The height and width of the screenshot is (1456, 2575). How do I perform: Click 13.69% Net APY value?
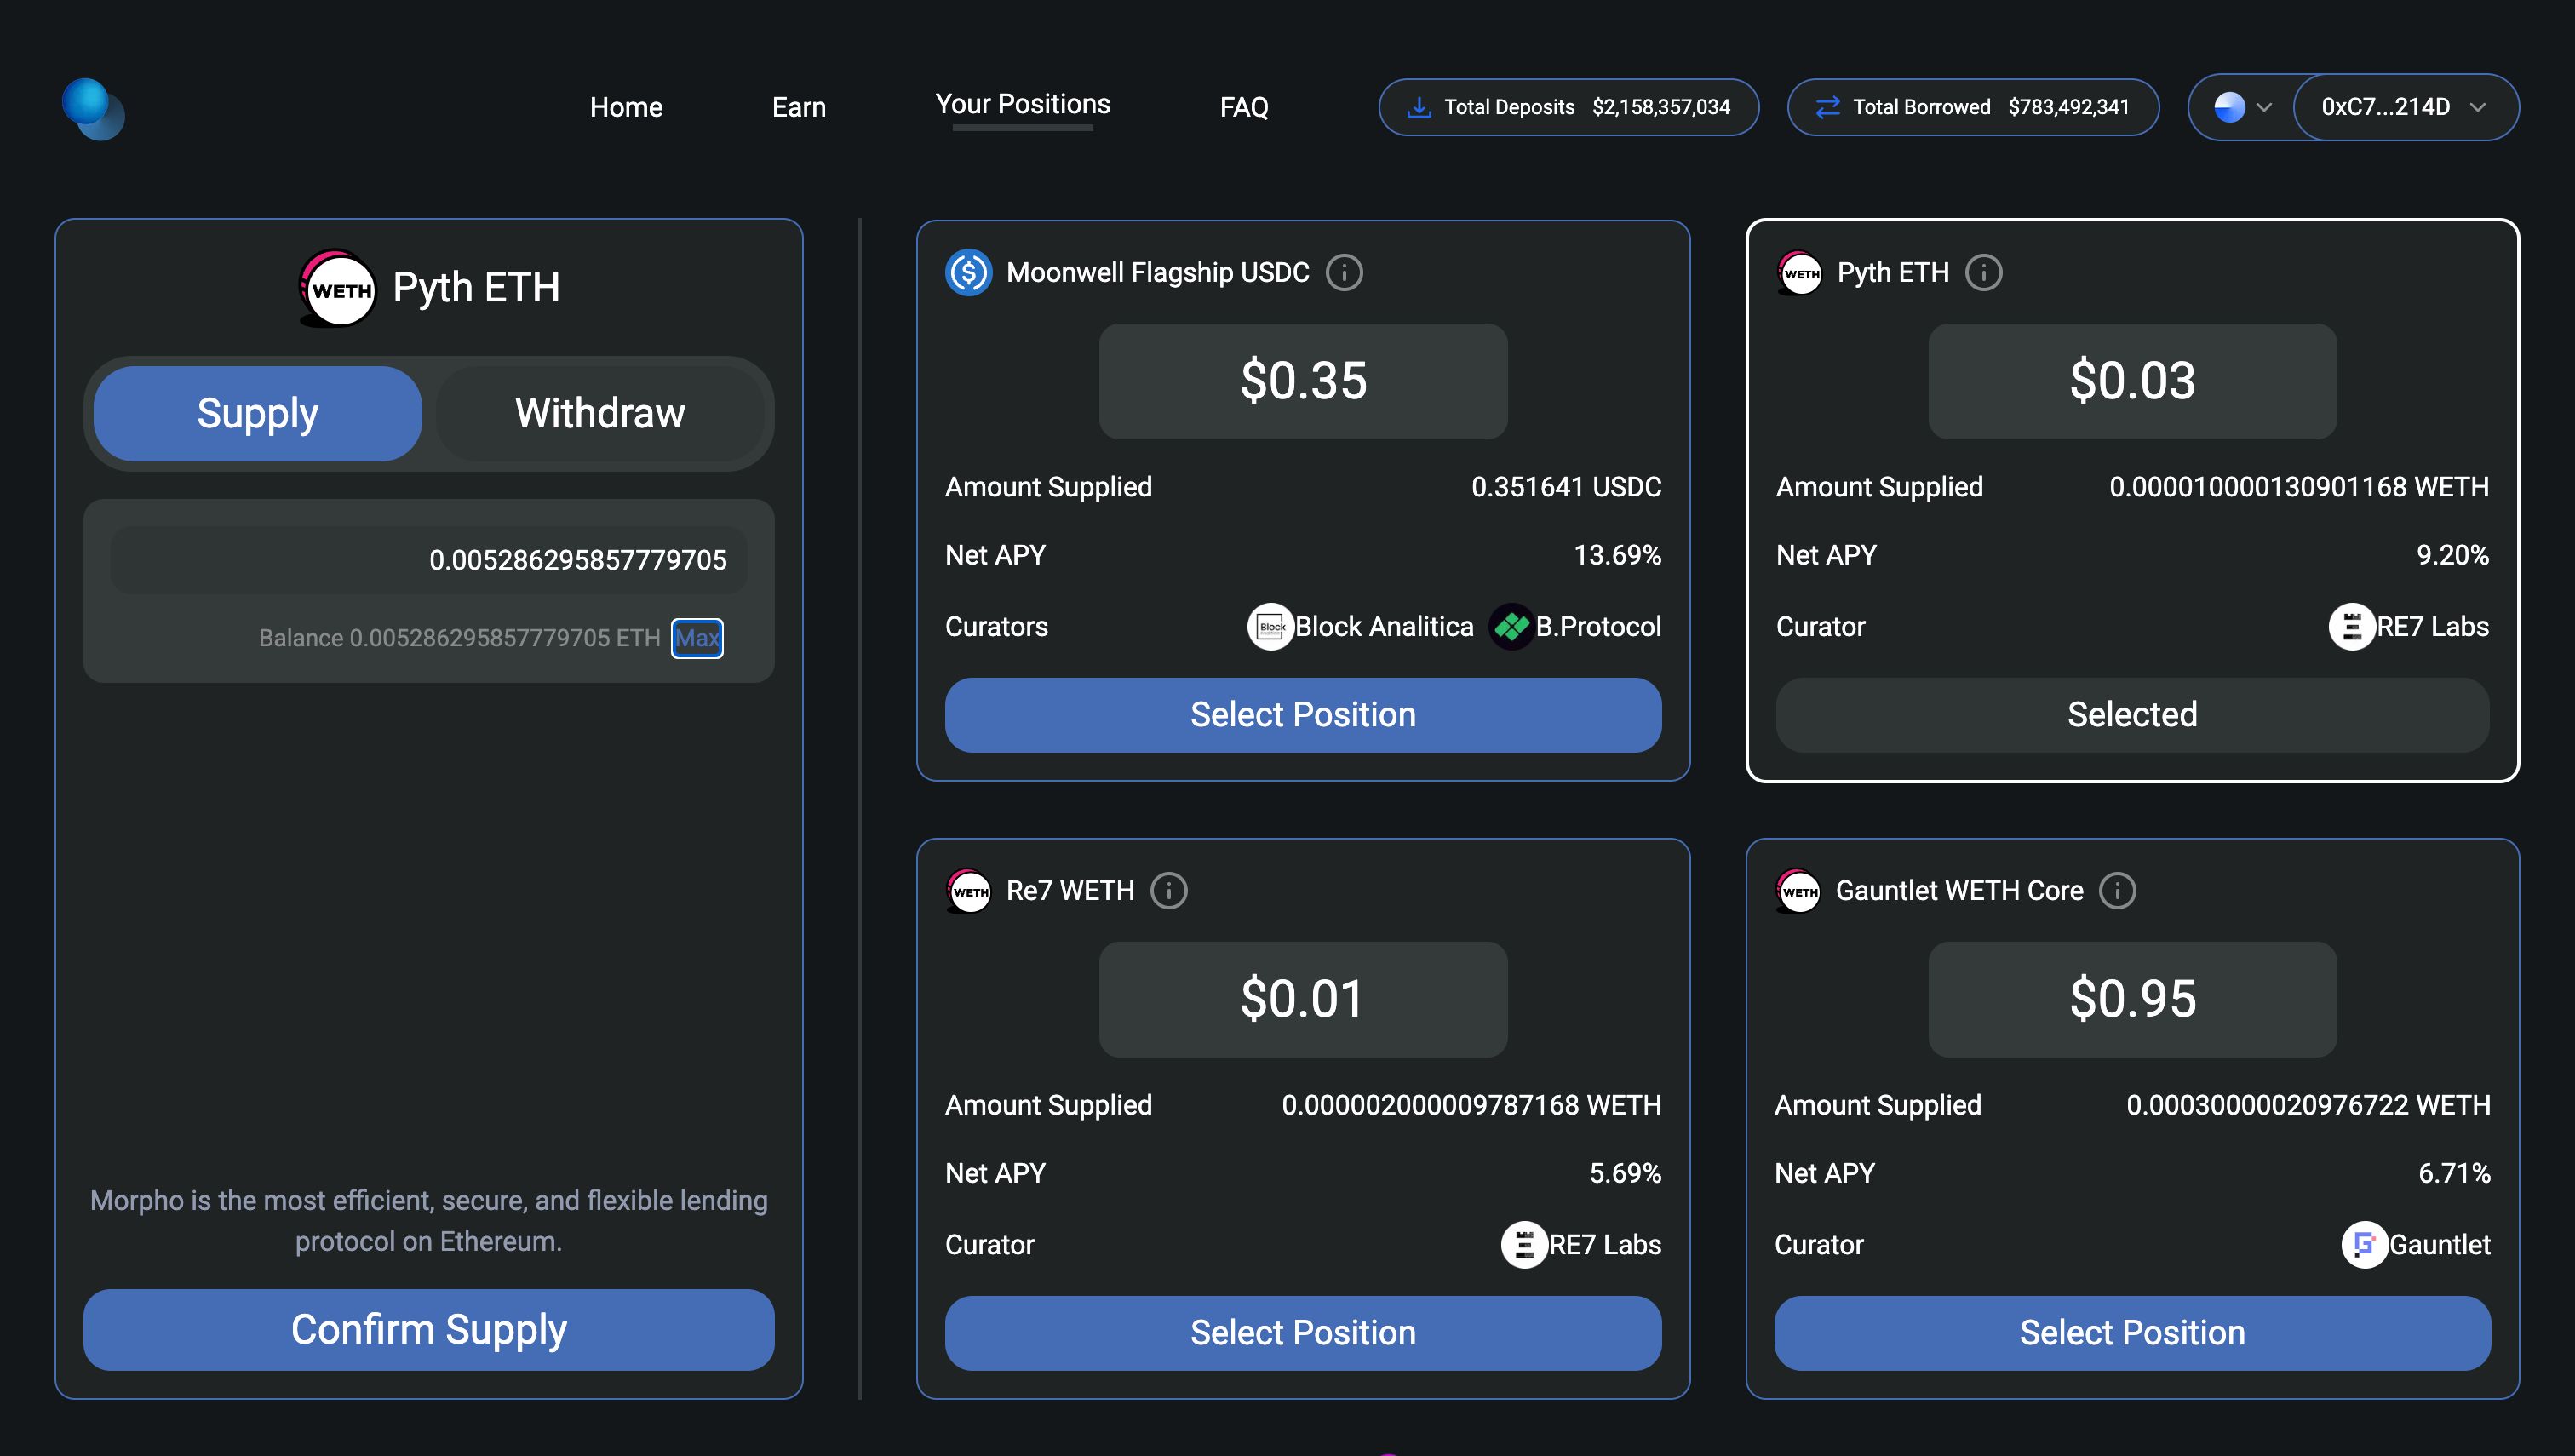[x=1617, y=555]
